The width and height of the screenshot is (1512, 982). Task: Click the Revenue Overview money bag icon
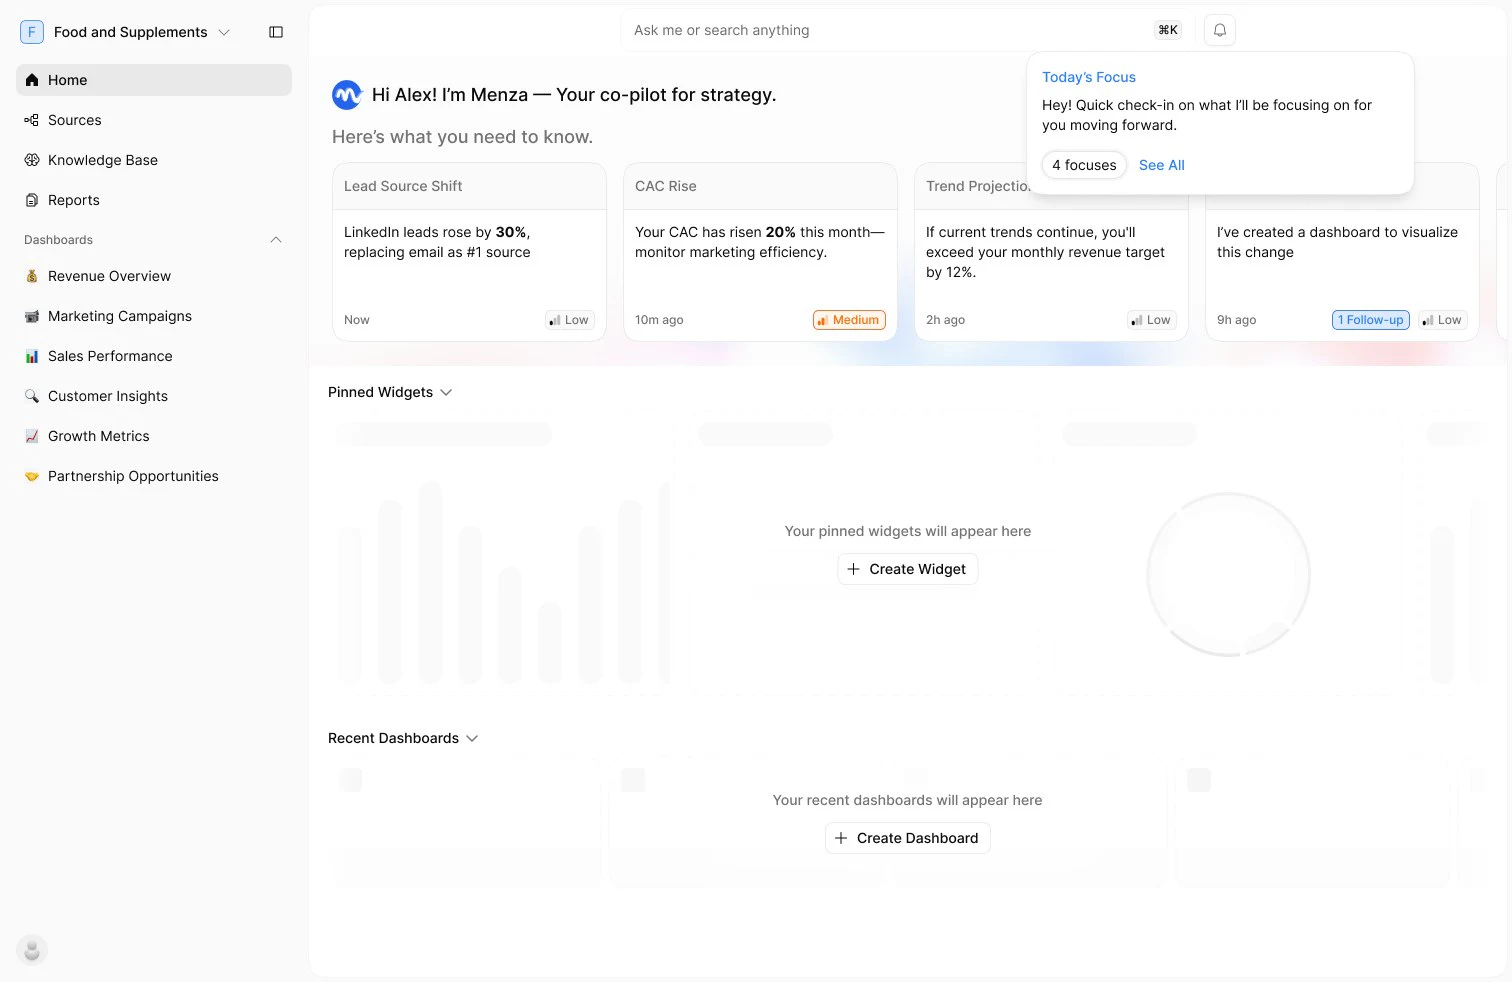[32, 276]
